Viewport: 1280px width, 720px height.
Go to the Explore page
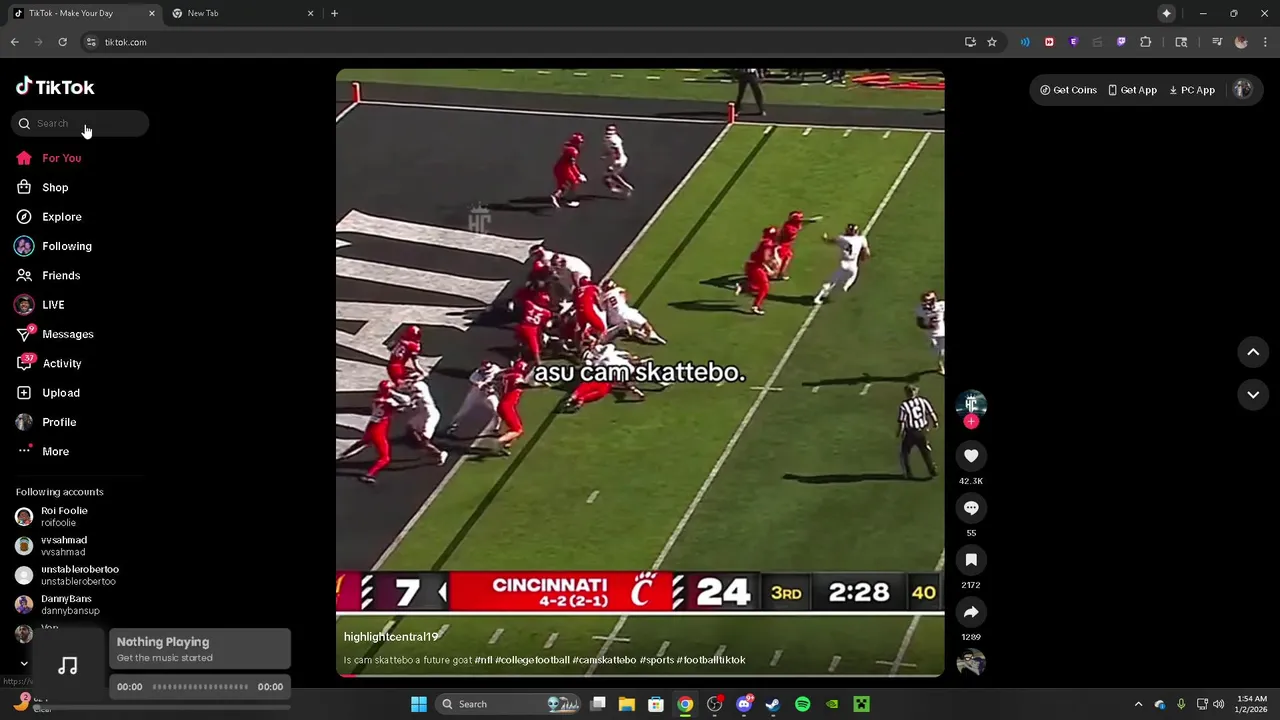coord(48,217)
